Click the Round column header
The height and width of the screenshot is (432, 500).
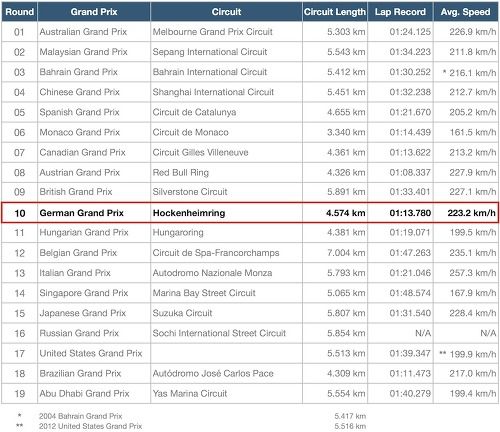[19, 12]
